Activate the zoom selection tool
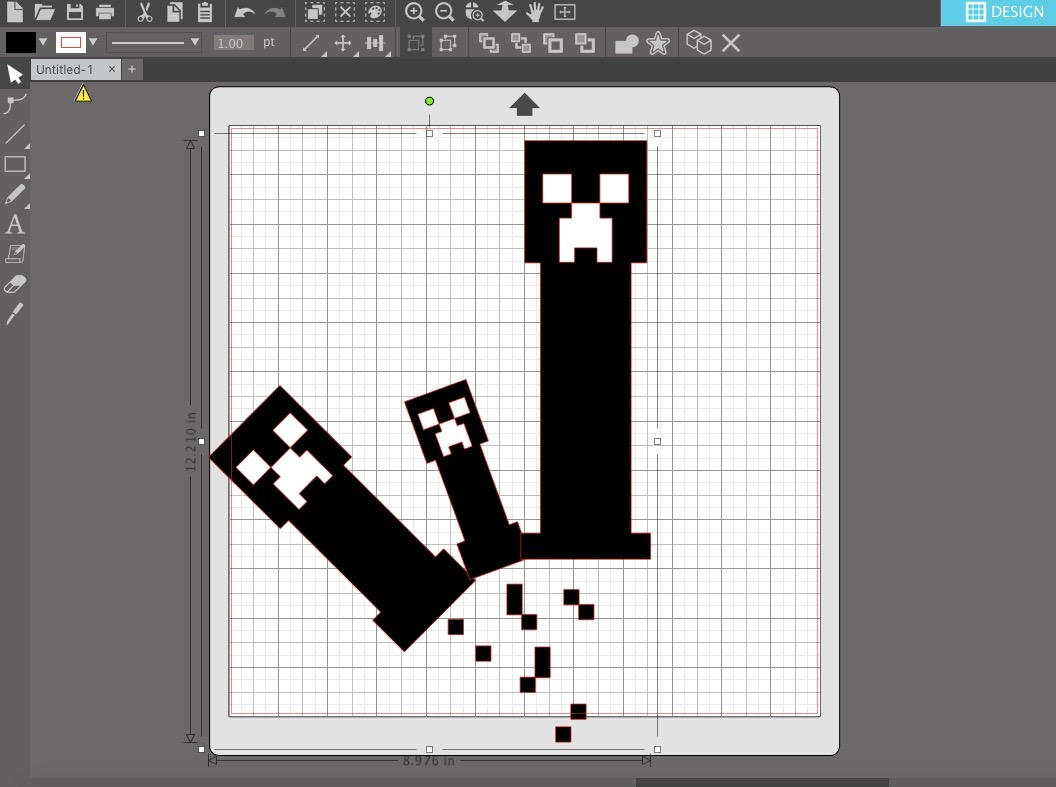 [x=475, y=11]
